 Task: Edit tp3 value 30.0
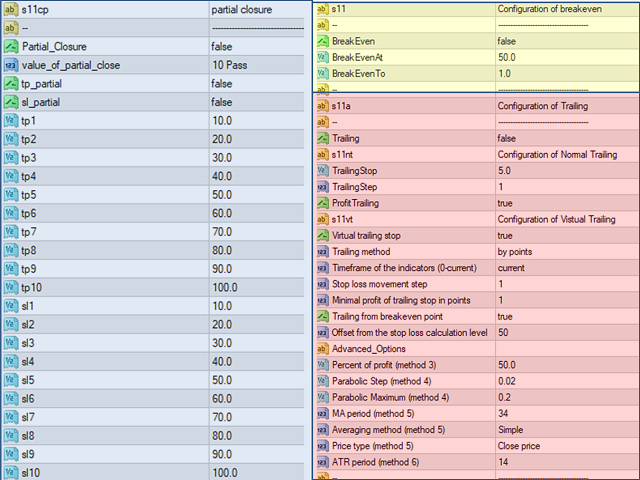[x=222, y=158]
